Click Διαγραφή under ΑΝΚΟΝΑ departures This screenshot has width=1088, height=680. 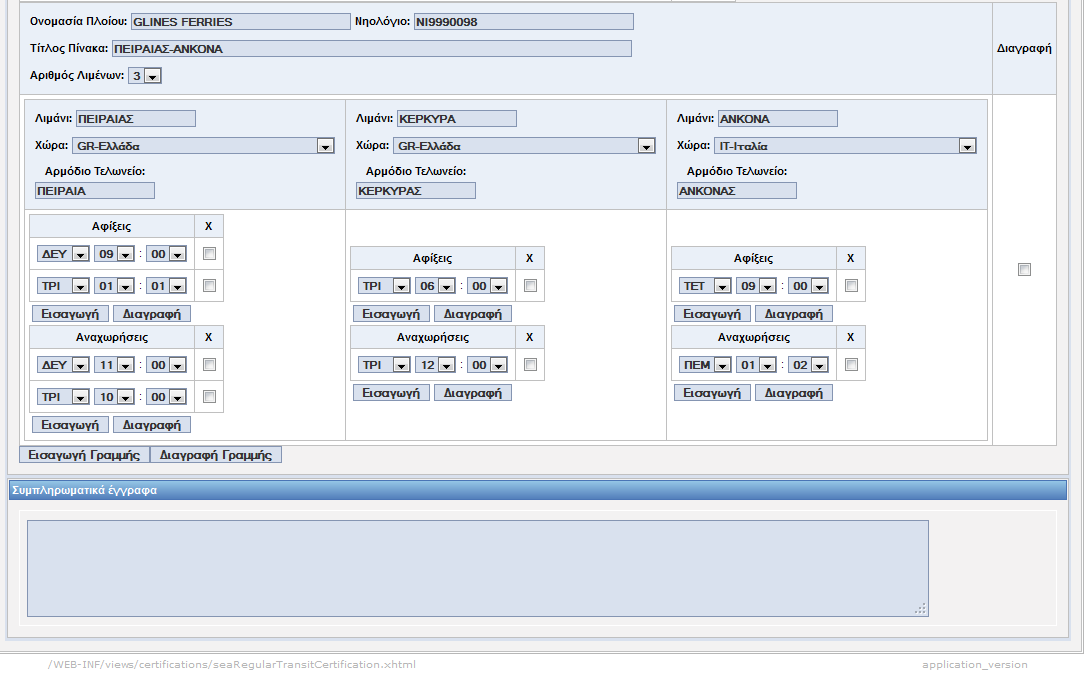coord(794,393)
